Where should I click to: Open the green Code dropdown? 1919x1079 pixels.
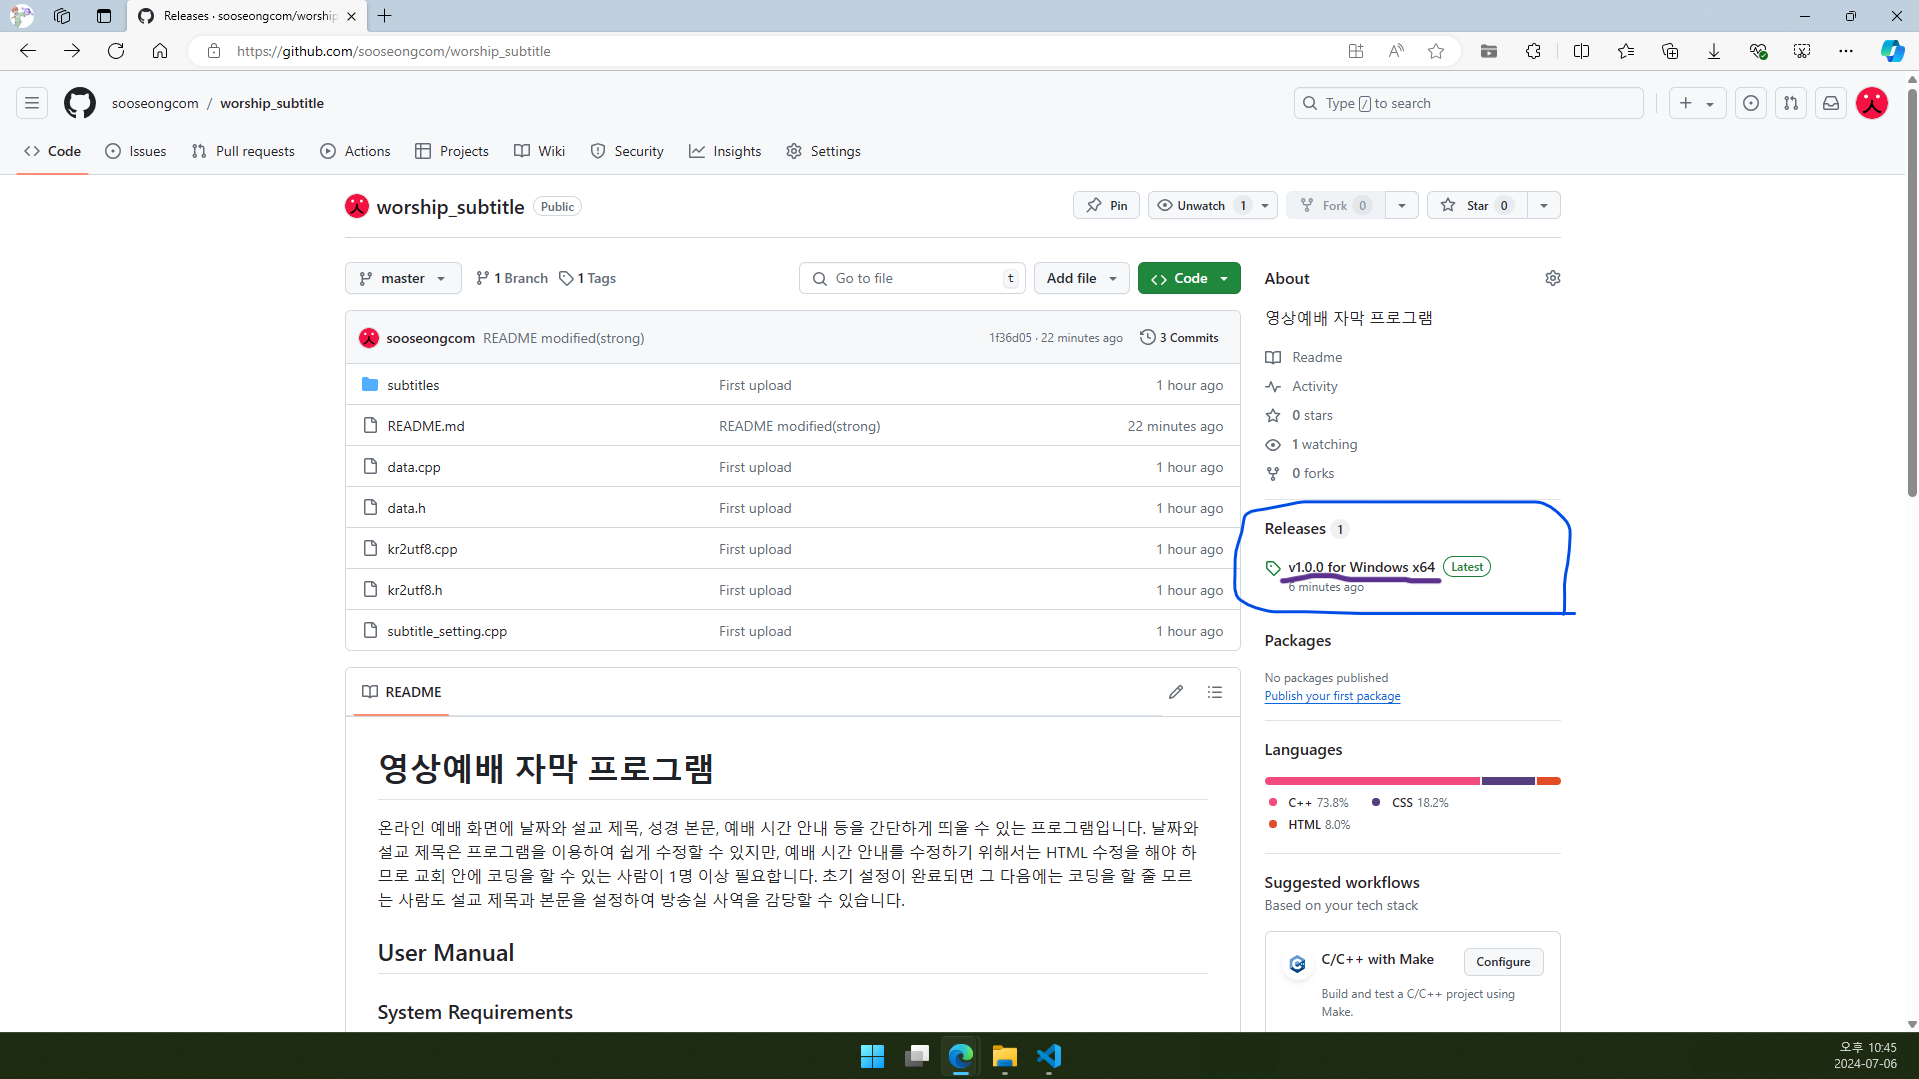point(1189,278)
